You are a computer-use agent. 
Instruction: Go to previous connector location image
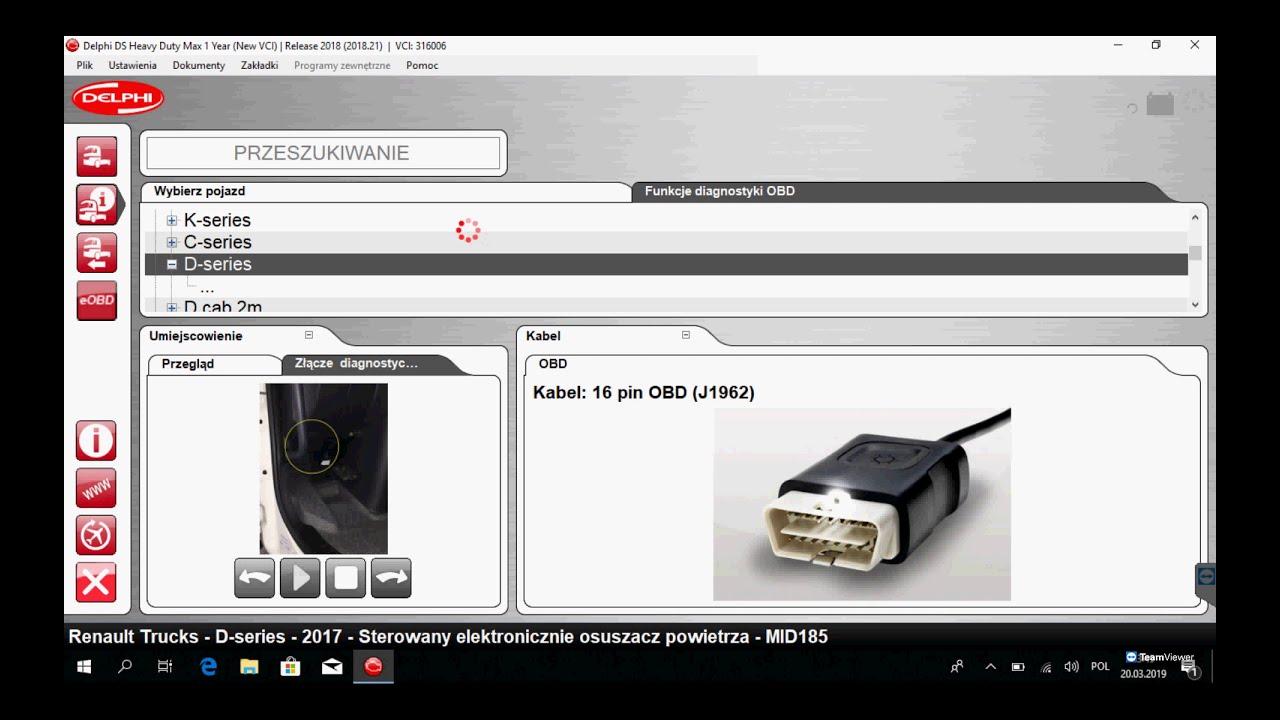click(x=254, y=578)
